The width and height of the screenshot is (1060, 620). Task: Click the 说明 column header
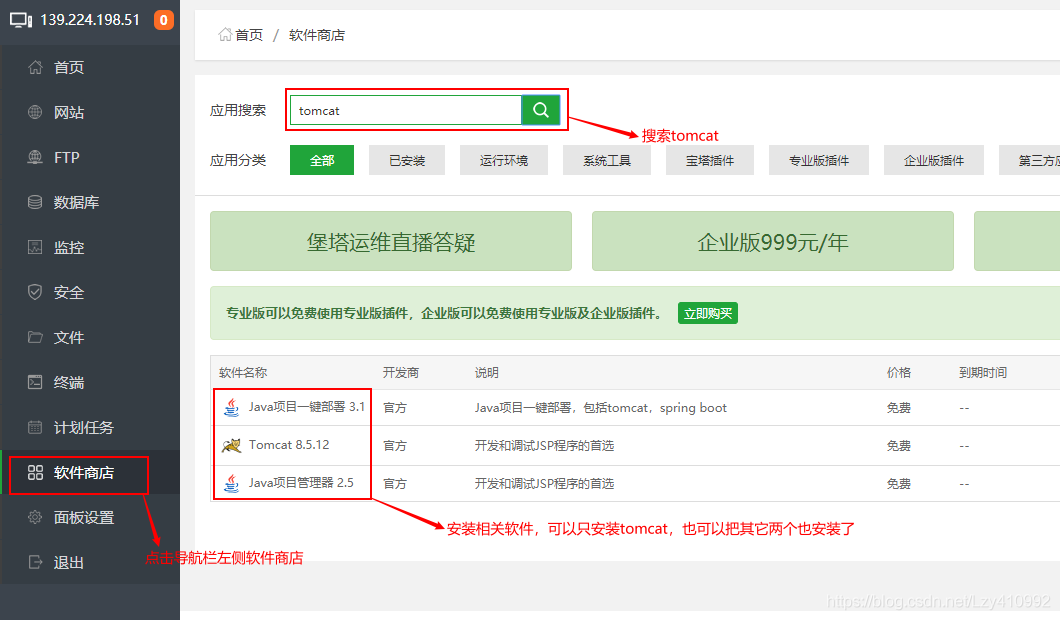487,373
